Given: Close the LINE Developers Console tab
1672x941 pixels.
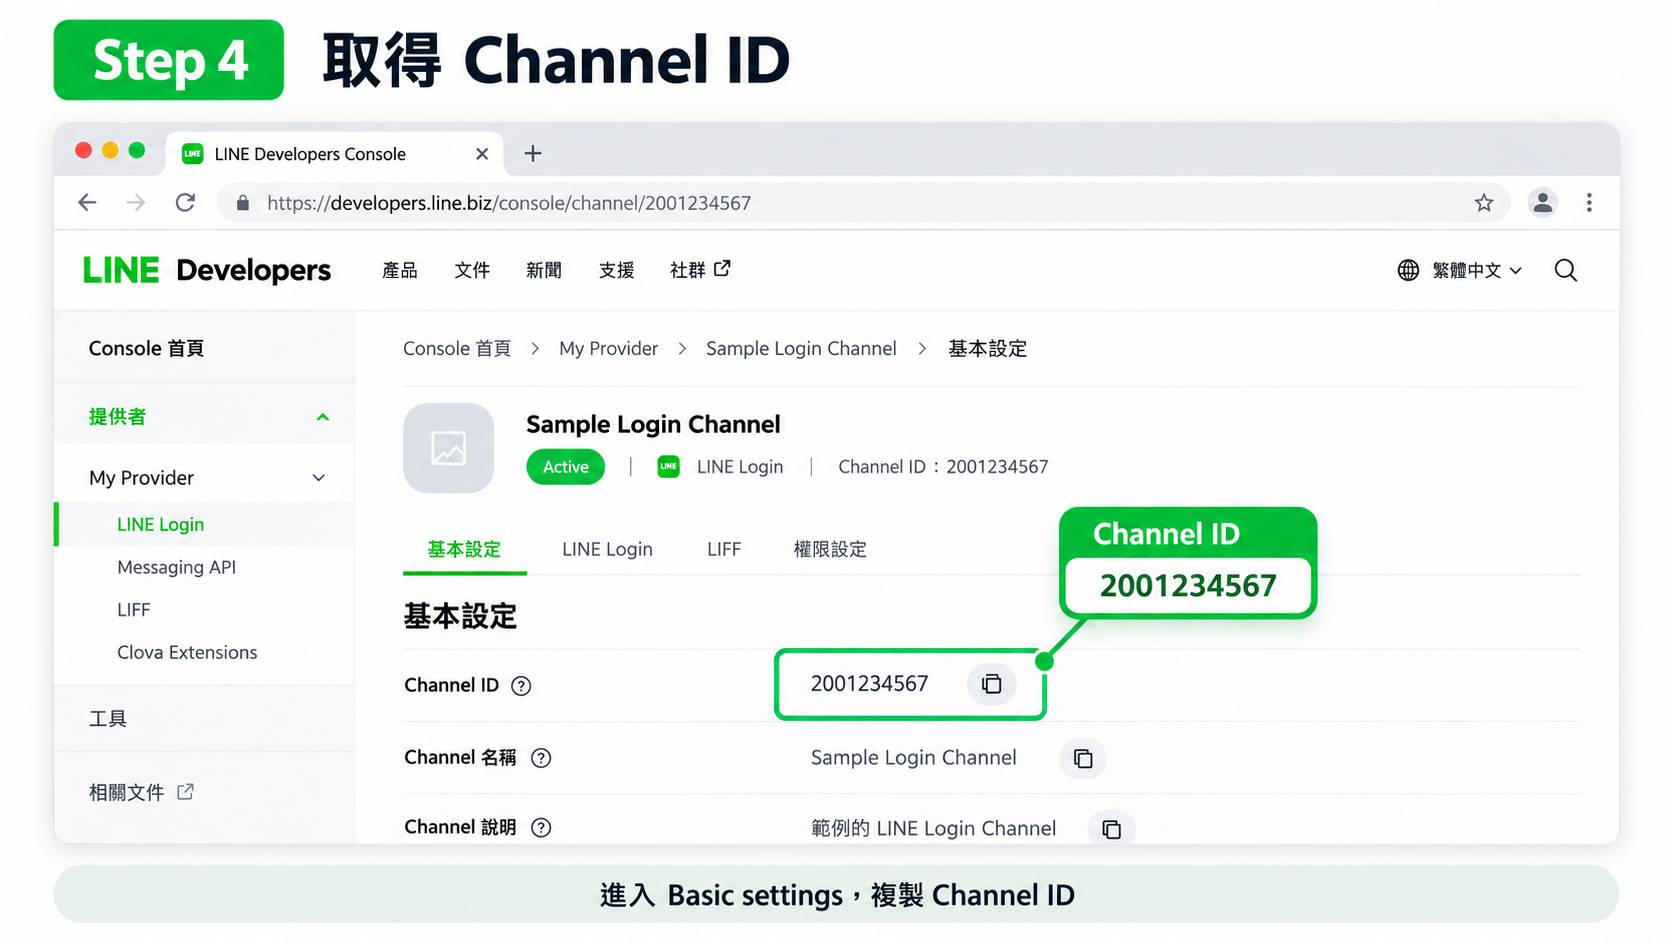Looking at the screenshot, I should pyautogui.click(x=482, y=154).
